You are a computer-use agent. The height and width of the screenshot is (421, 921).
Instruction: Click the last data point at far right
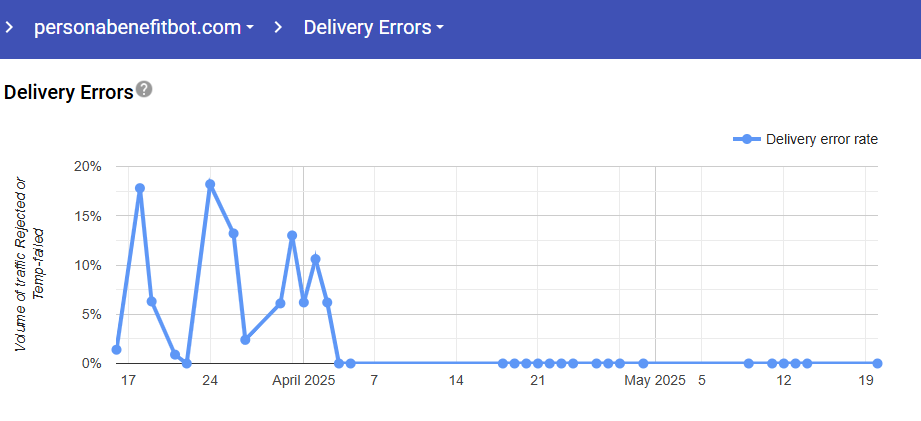pos(877,363)
